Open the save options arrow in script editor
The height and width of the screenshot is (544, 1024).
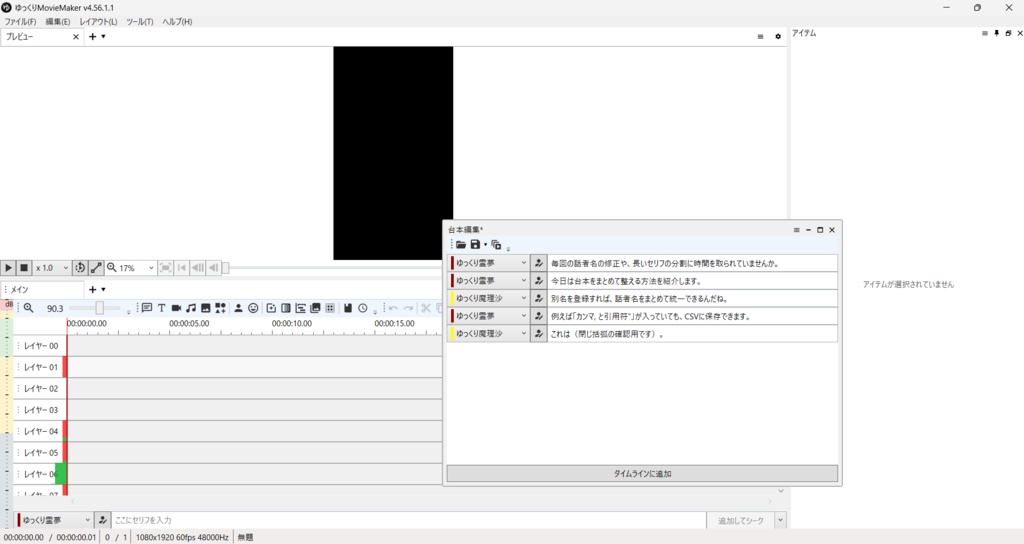pyautogui.click(x=485, y=244)
